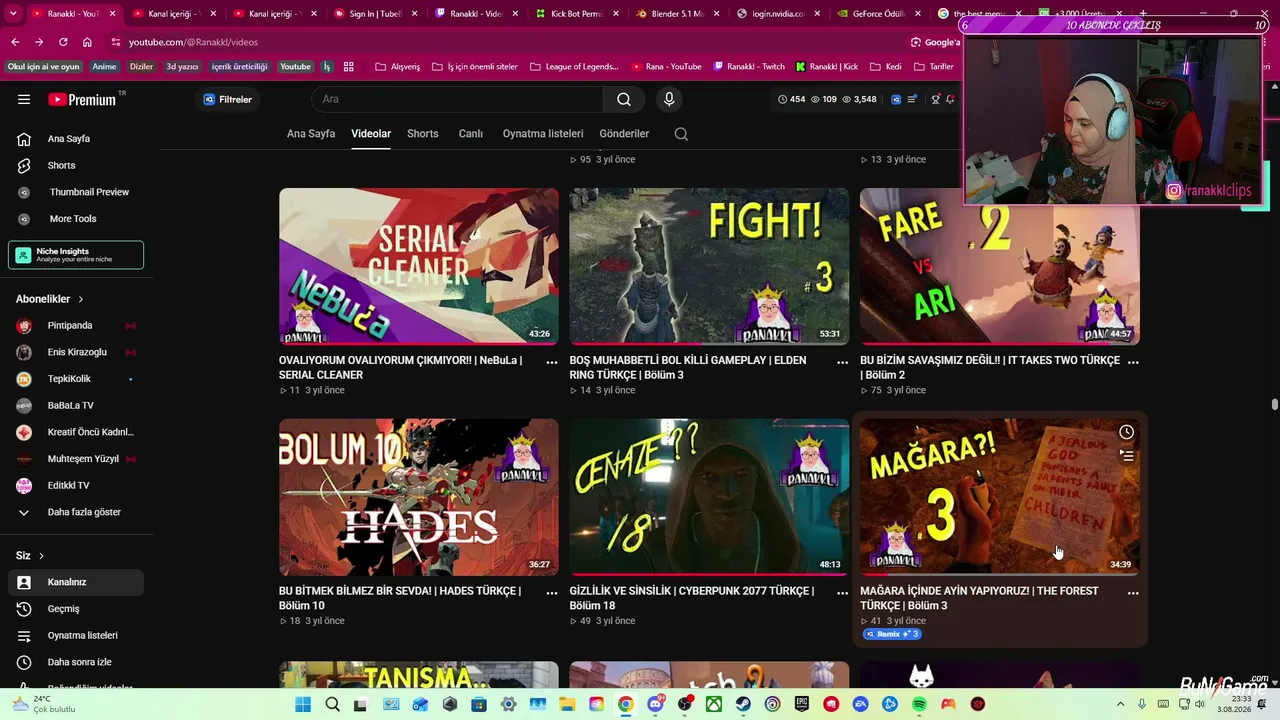The height and width of the screenshot is (720, 1280).
Task: Go back with the browser back arrow
Action: point(15,42)
